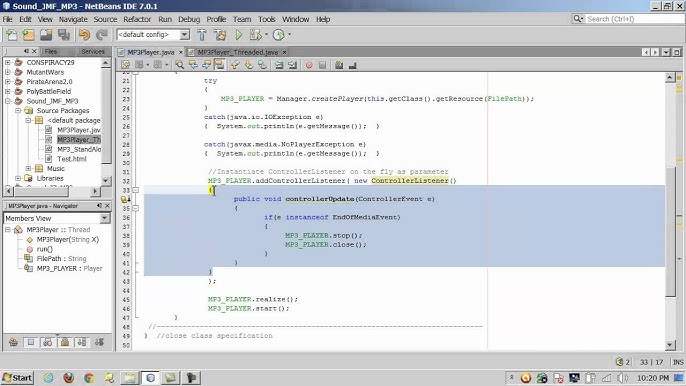
Task: Click the Find Selection magnifier icon
Action: [x=179, y=65]
